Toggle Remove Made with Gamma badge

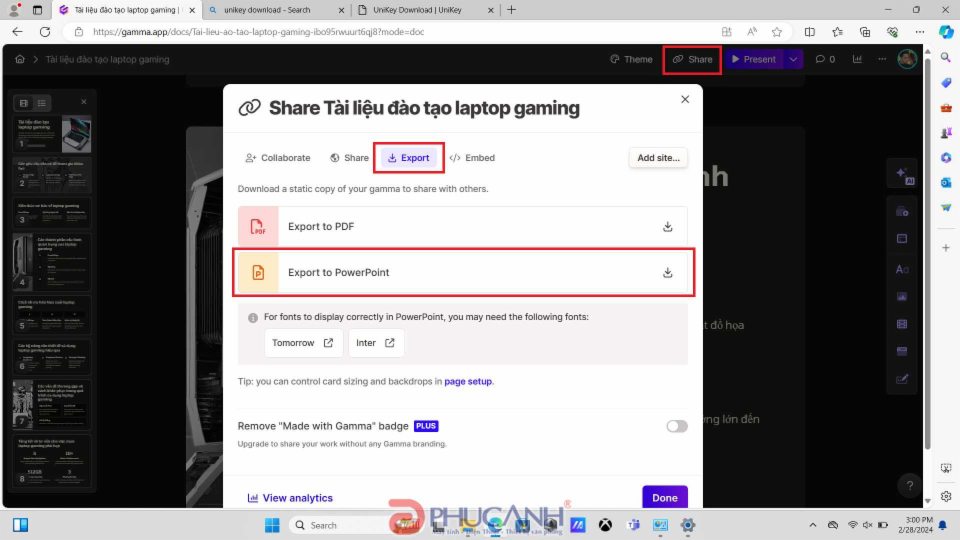tap(677, 426)
